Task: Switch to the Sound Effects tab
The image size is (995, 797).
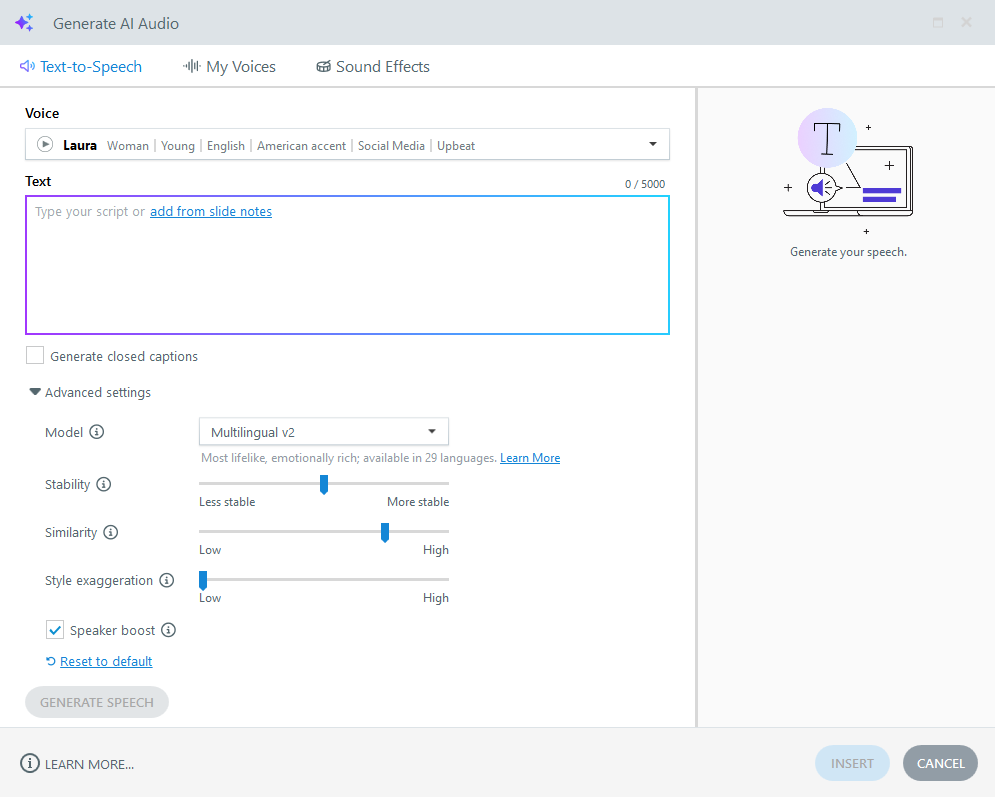Action: (372, 67)
